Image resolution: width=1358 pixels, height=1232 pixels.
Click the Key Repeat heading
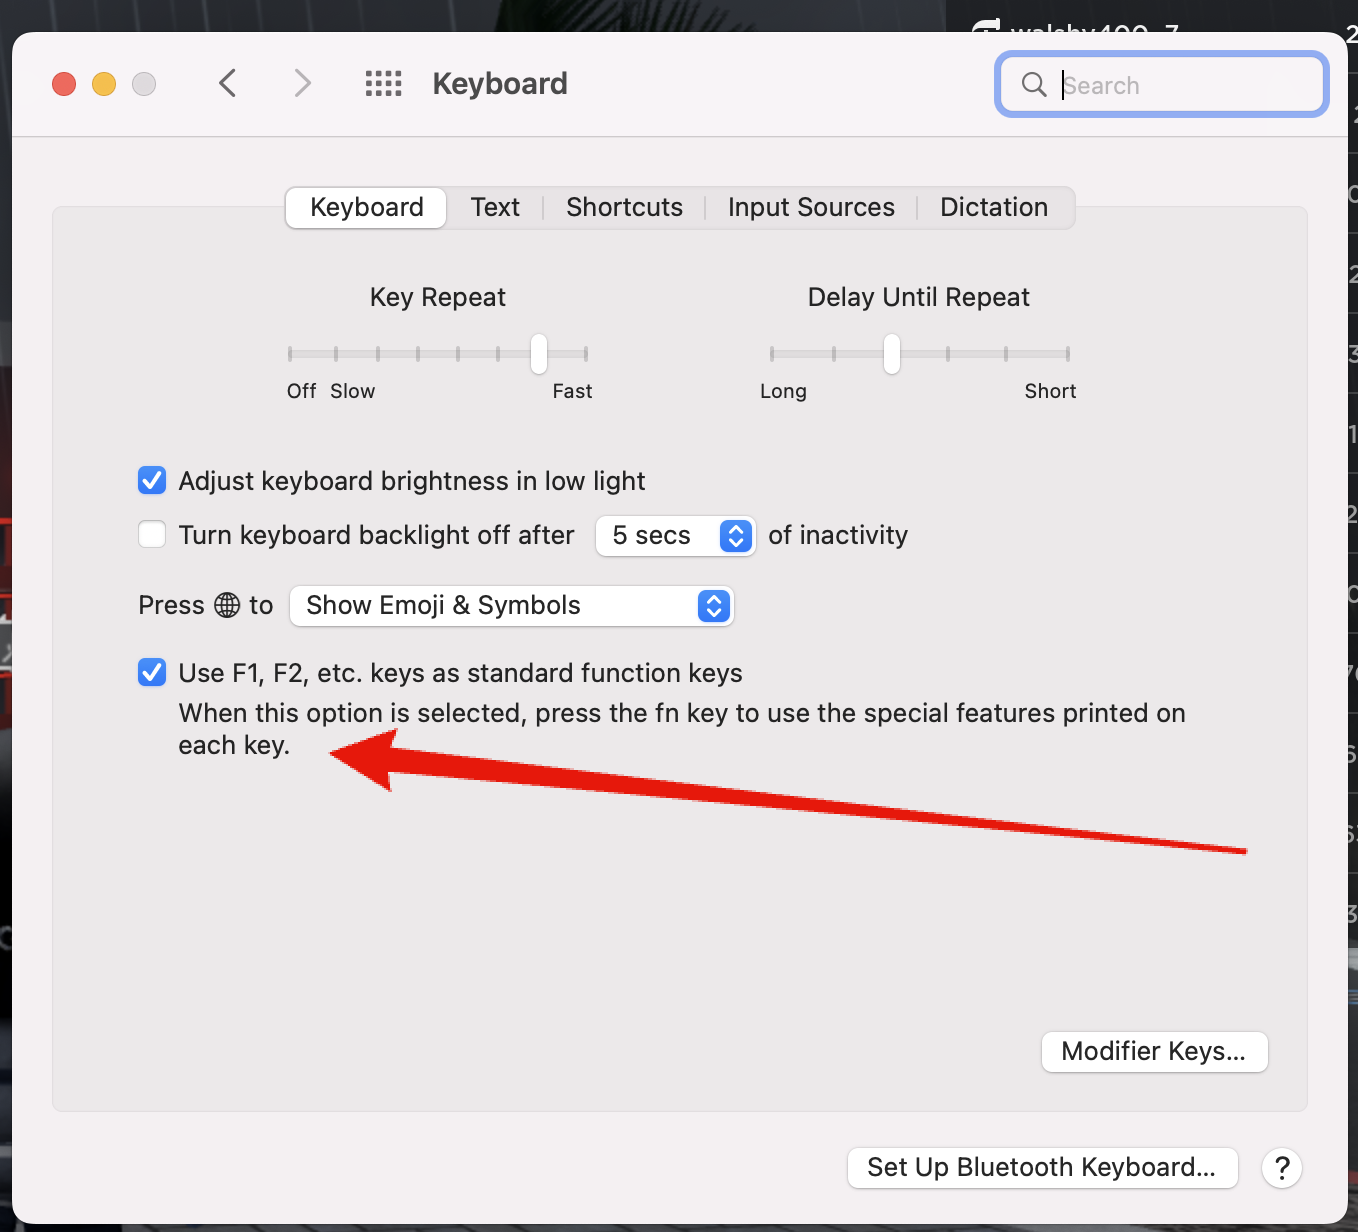click(x=438, y=297)
